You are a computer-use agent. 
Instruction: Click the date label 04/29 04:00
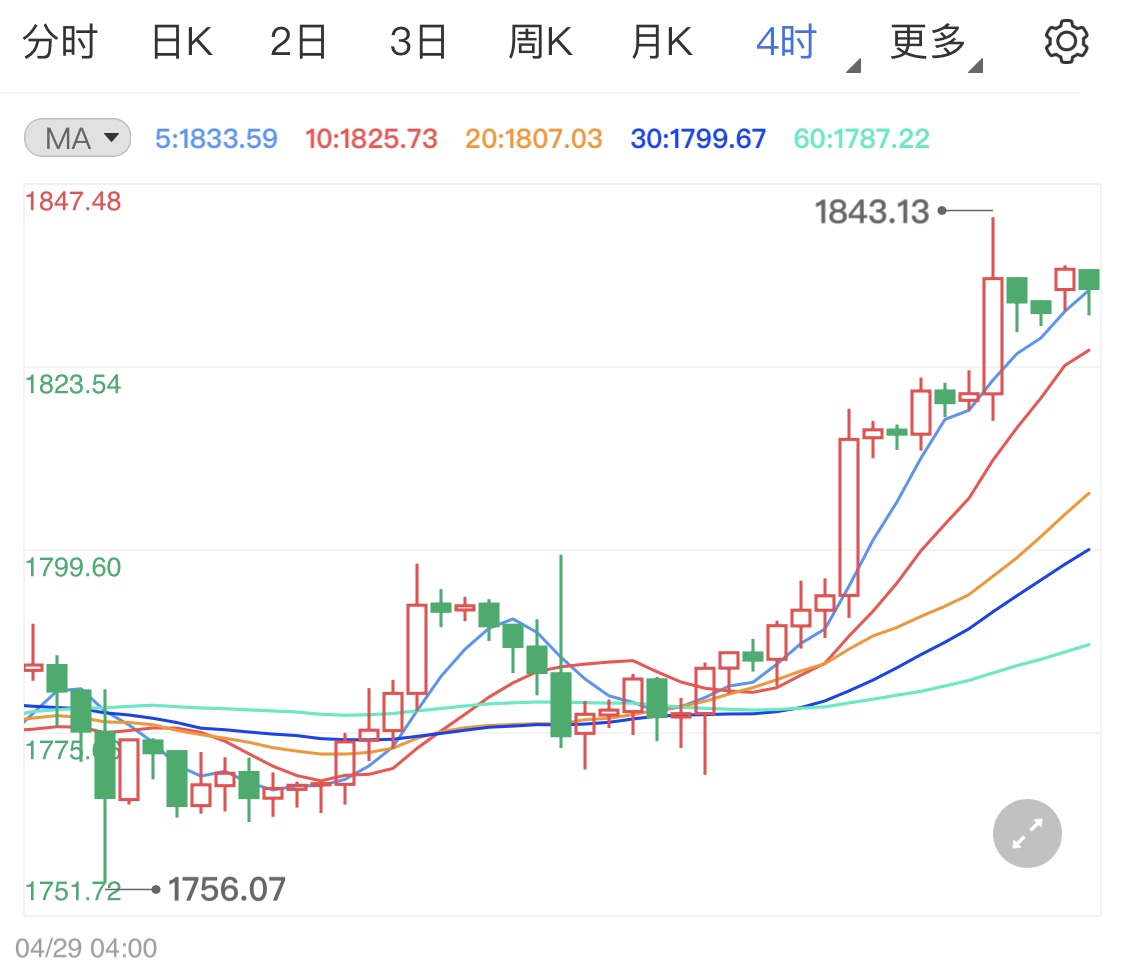point(86,948)
